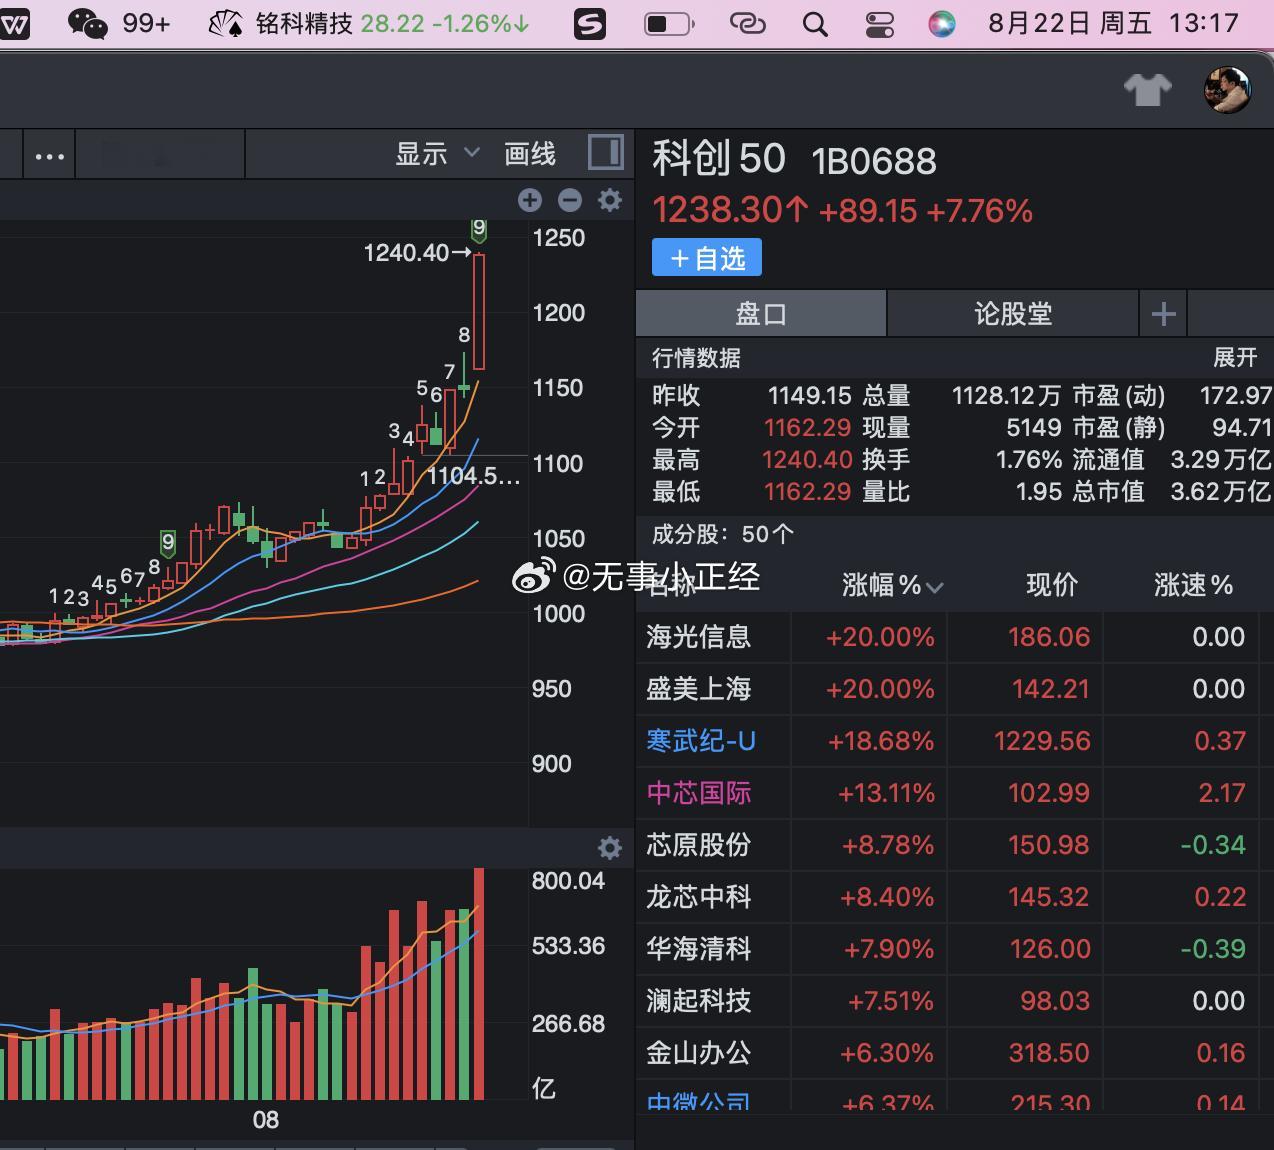This screenshot has width=1274, height=1150.
Task: Click 最高 value 1240.40
Action: coord(807,460)
